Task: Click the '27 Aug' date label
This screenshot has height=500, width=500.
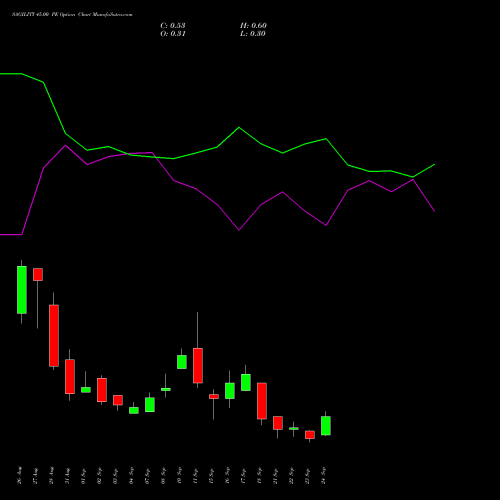Action: point(35,475)
